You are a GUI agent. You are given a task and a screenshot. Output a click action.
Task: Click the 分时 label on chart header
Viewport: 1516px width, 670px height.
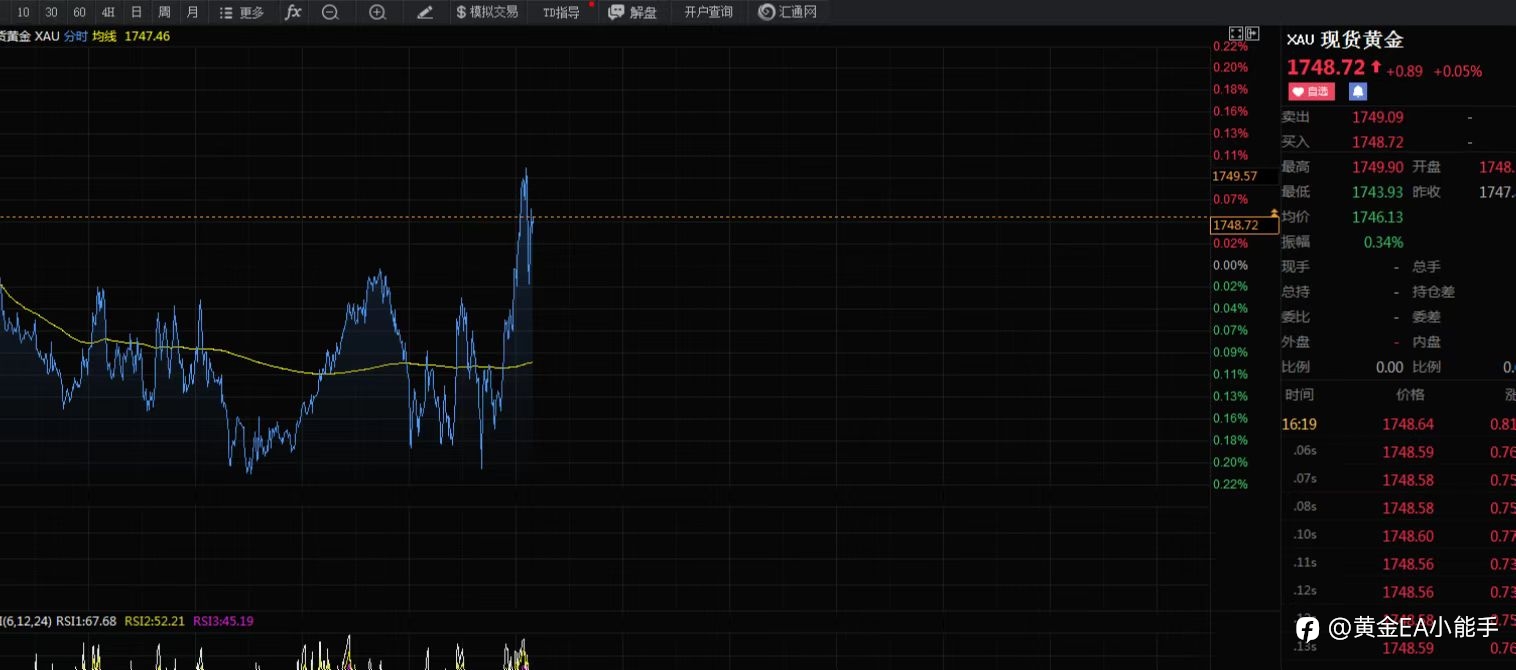point(76,36)
